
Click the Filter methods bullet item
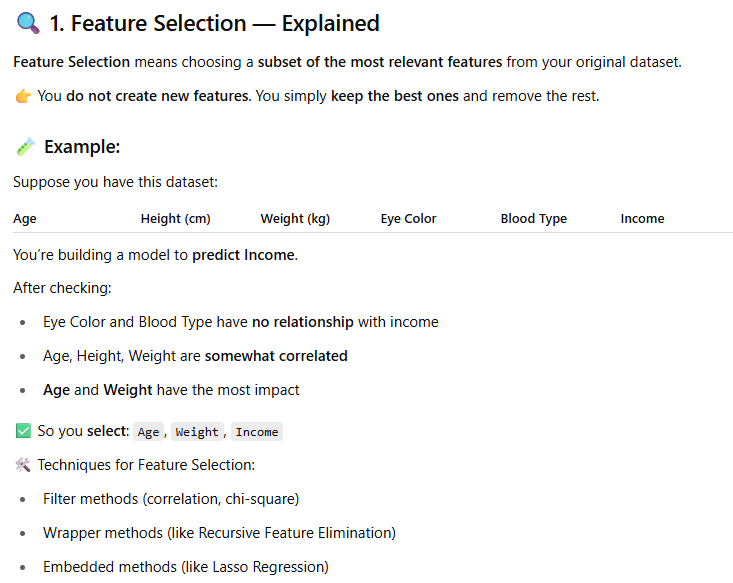[x=171, y=499]
